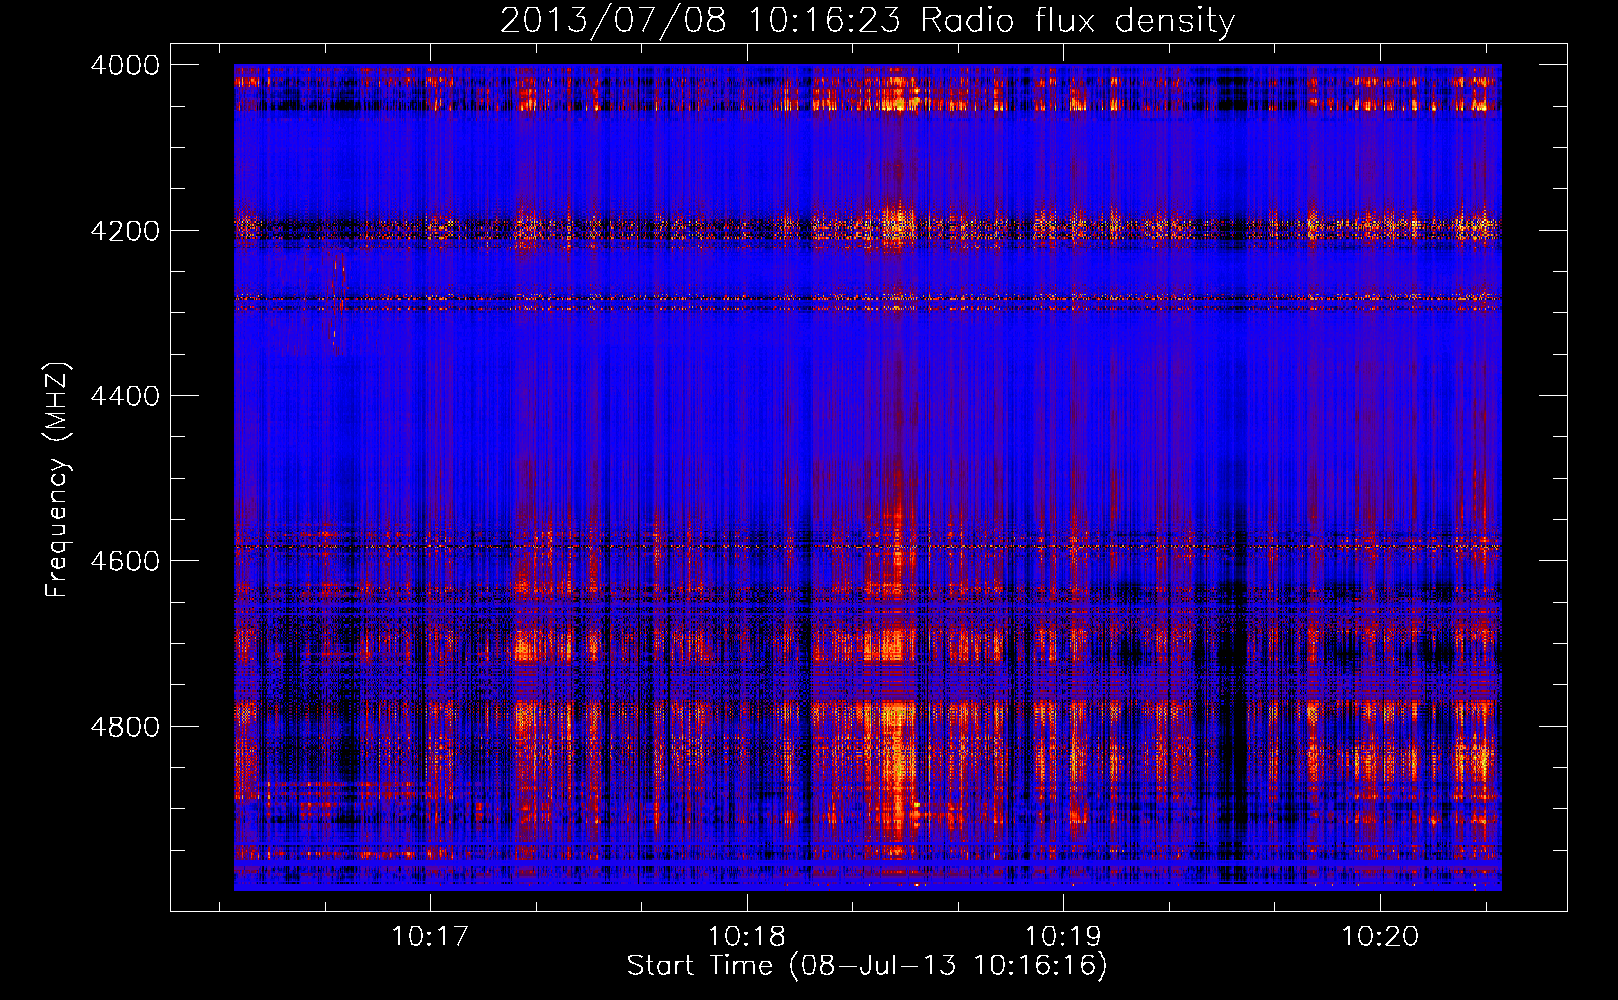This screenshot has width=1618, height=1000.
Task: Click the 10:20 time axis label
Action: (1380, 937)
